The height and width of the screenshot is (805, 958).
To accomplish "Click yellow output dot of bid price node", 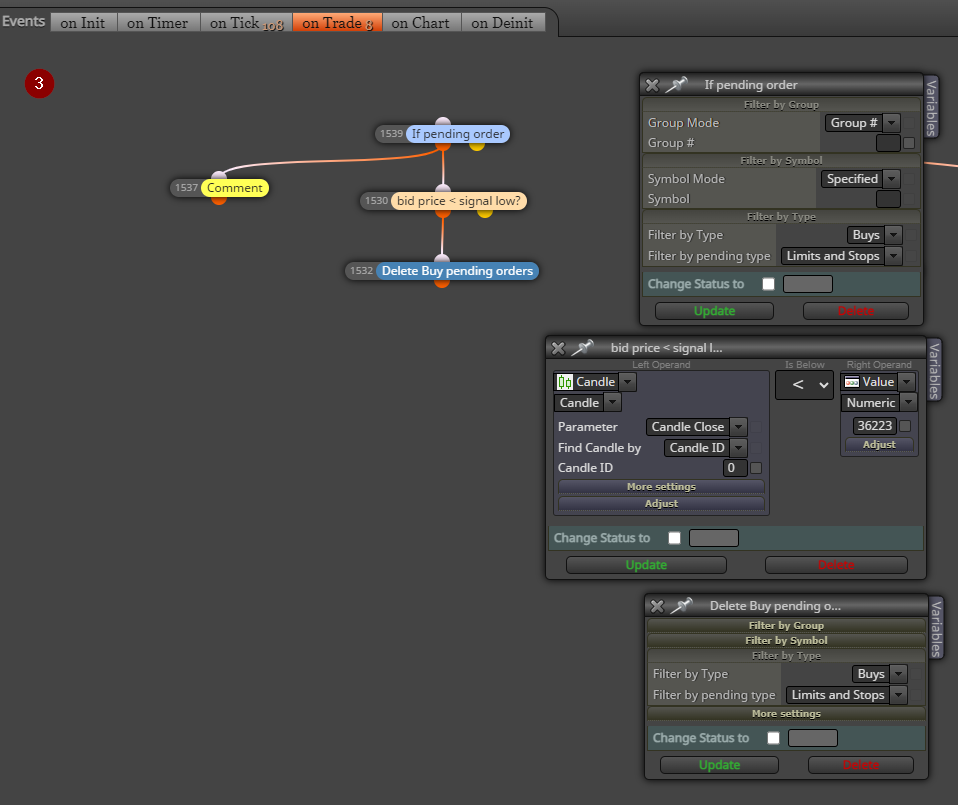I will click(x=484, y=213).
